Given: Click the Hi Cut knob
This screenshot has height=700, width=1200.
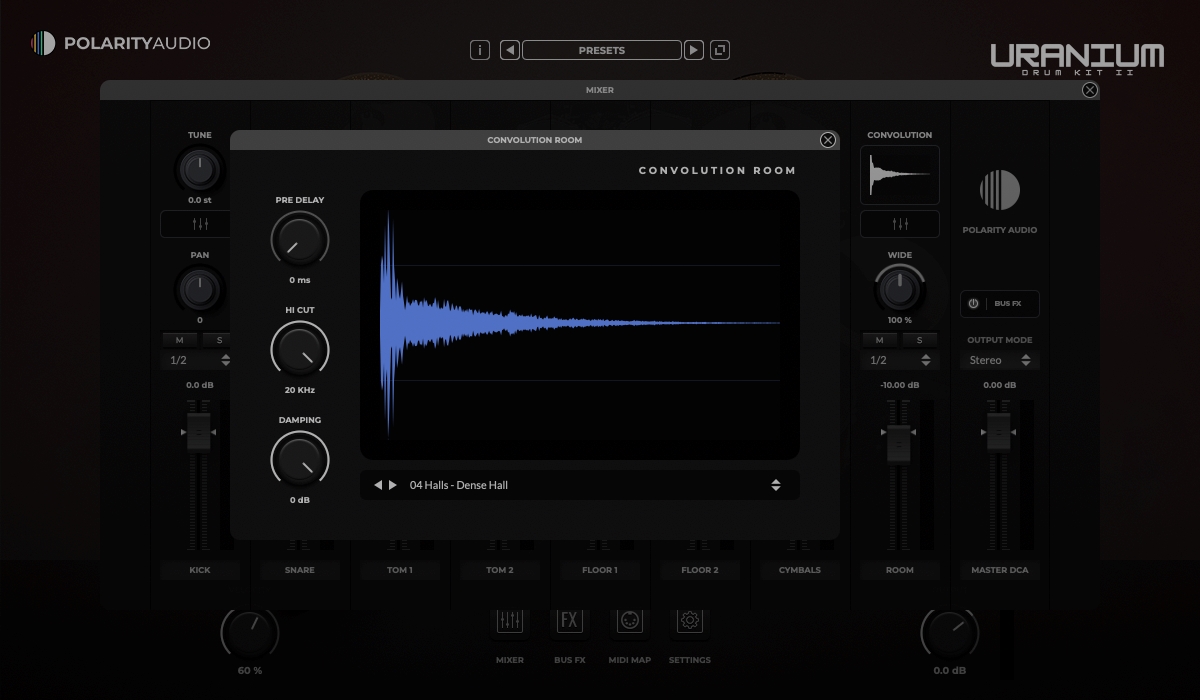Looking at the screenshot, I should 300,350.
